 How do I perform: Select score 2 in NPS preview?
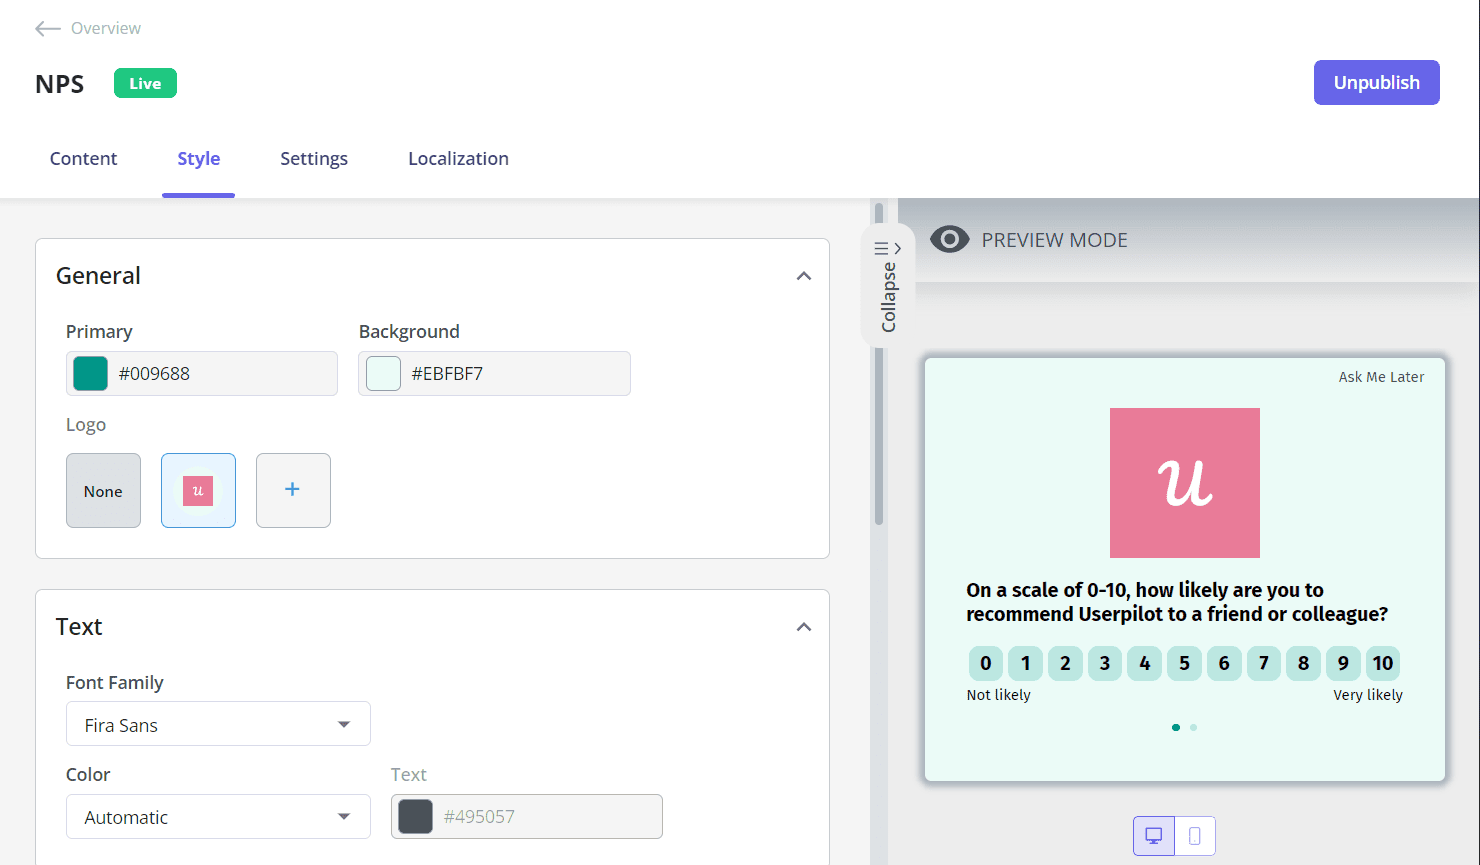pyautogui.click(x=1065, y=663)
